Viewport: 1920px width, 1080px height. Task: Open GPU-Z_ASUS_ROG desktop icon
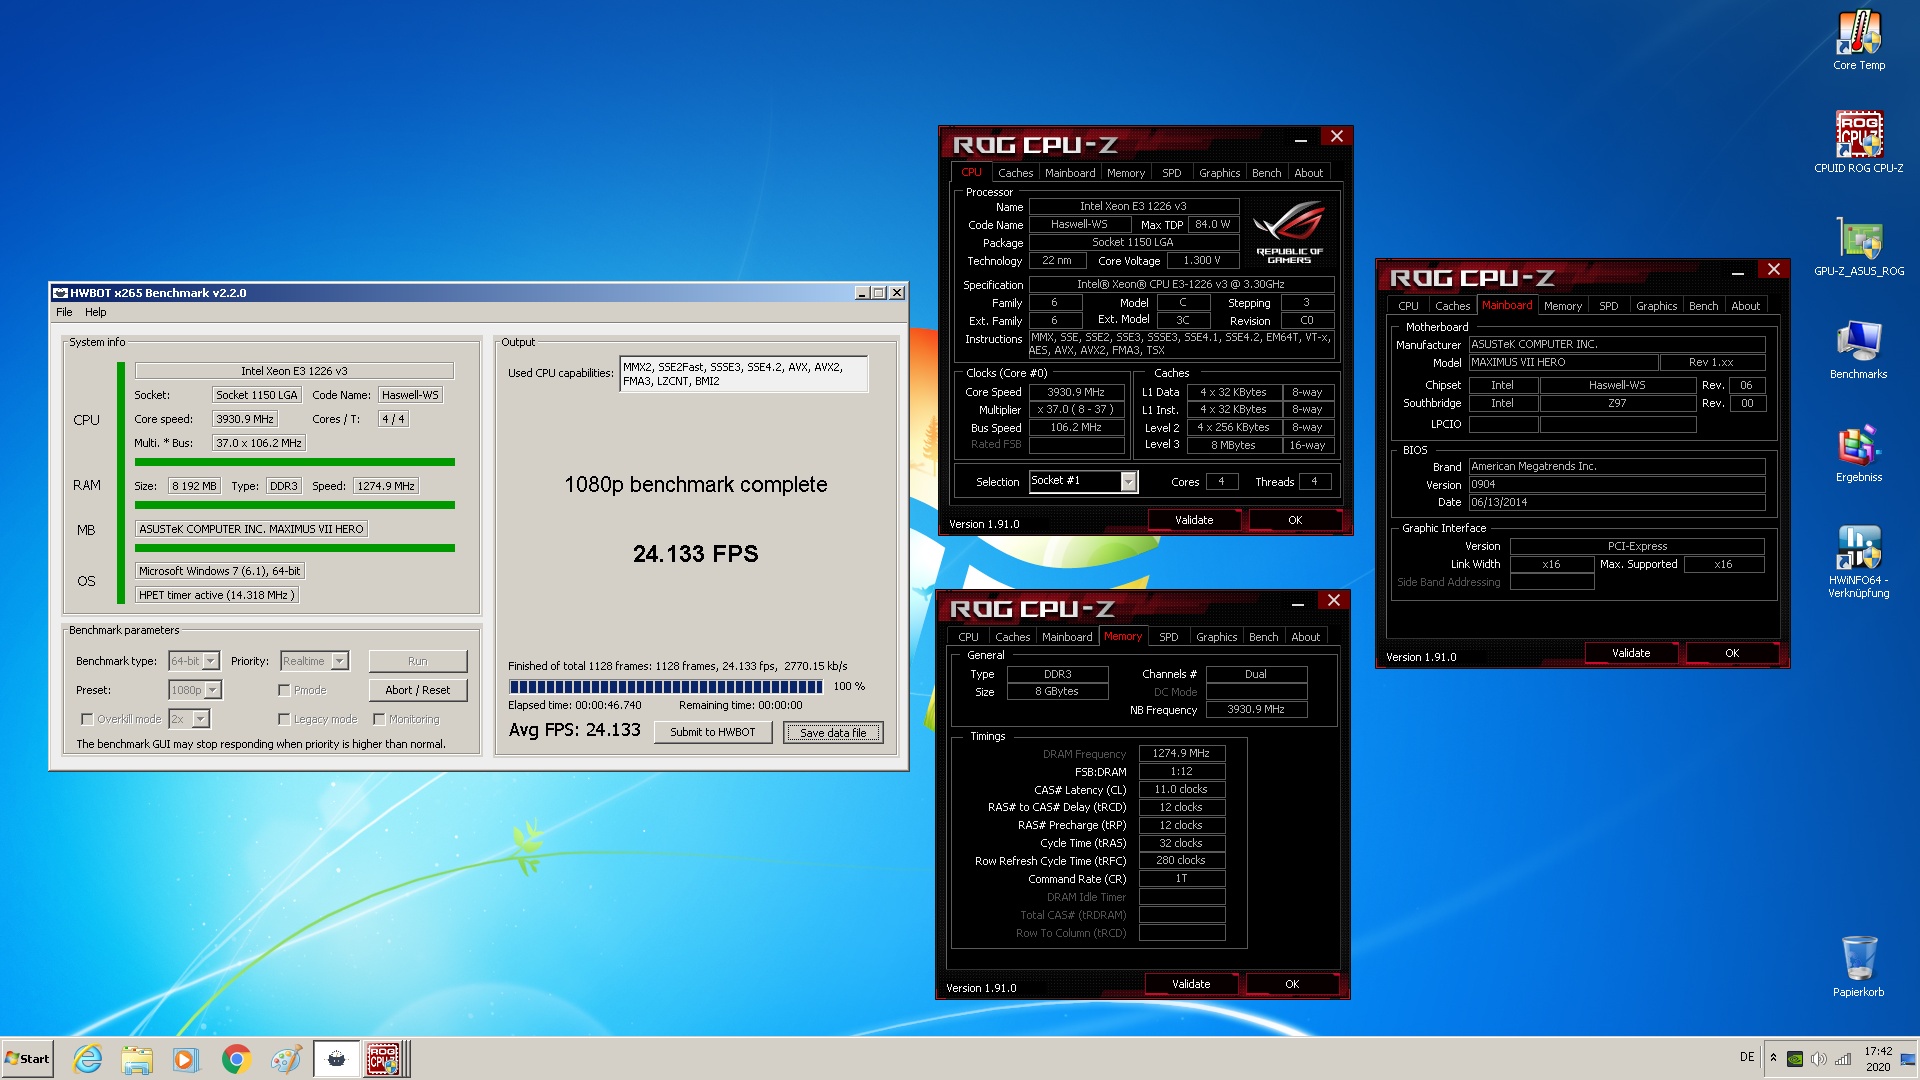tap(1858, 246)
